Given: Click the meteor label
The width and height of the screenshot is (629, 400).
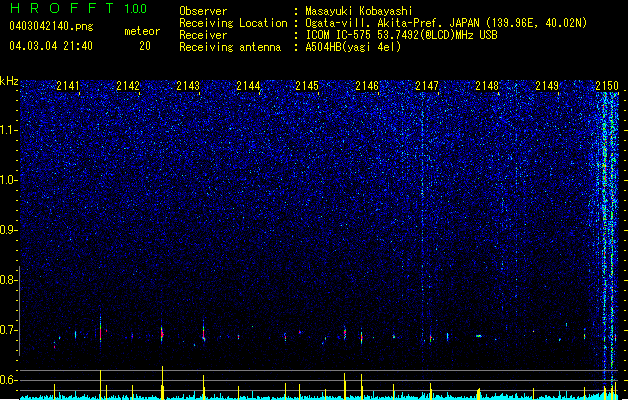Looking at the screenshot, I should coord(142,31).
